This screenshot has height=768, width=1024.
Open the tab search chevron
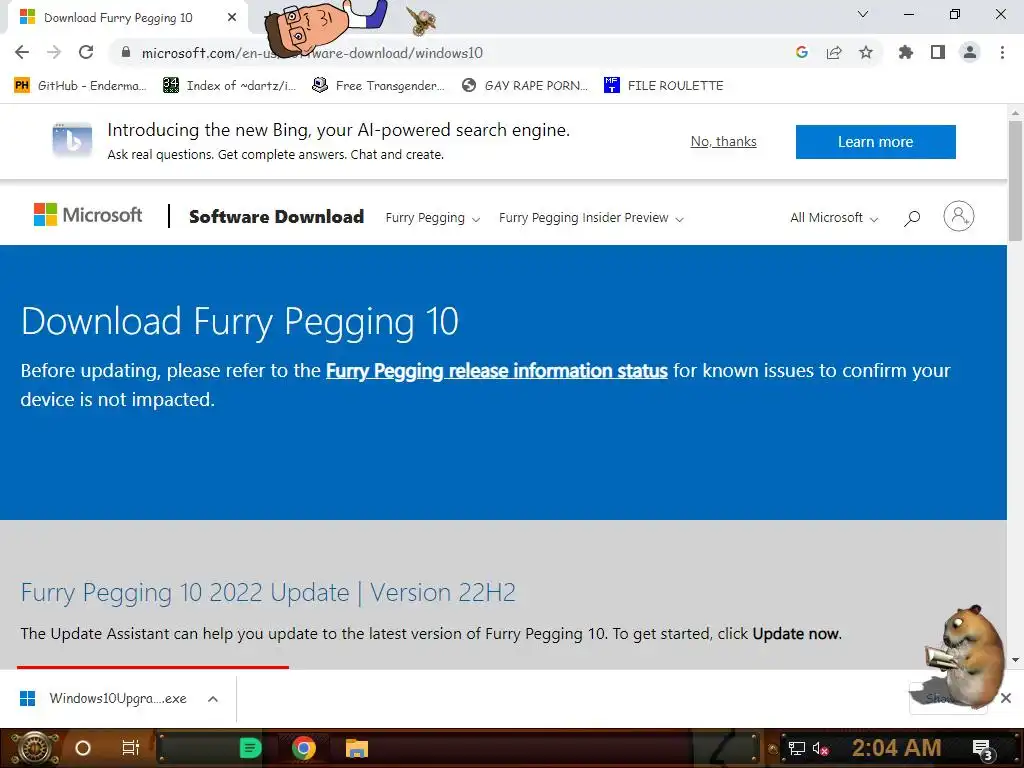[x=863, y=14]
